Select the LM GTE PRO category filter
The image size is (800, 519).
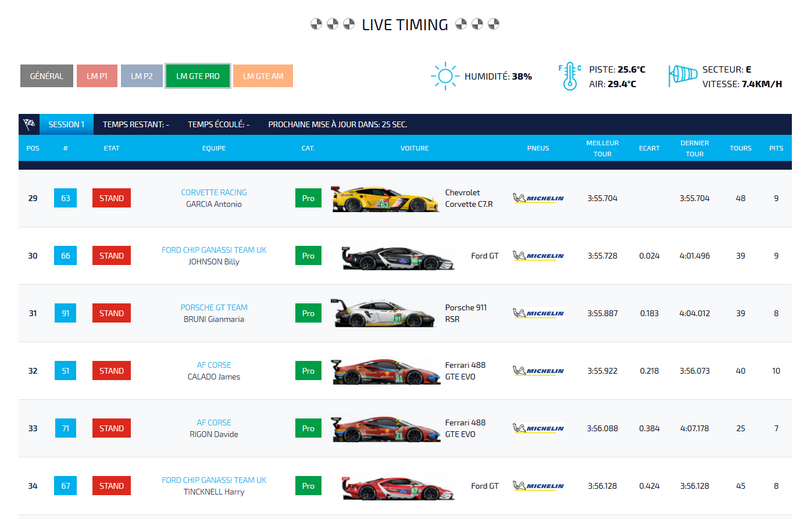[198, 76]
